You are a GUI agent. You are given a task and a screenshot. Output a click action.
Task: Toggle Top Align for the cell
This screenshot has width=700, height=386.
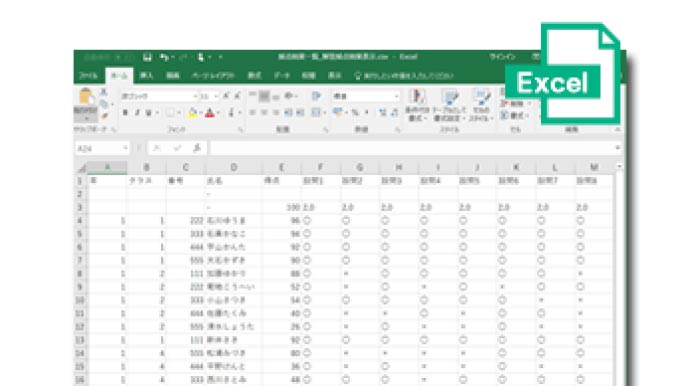tap(253, 95)
